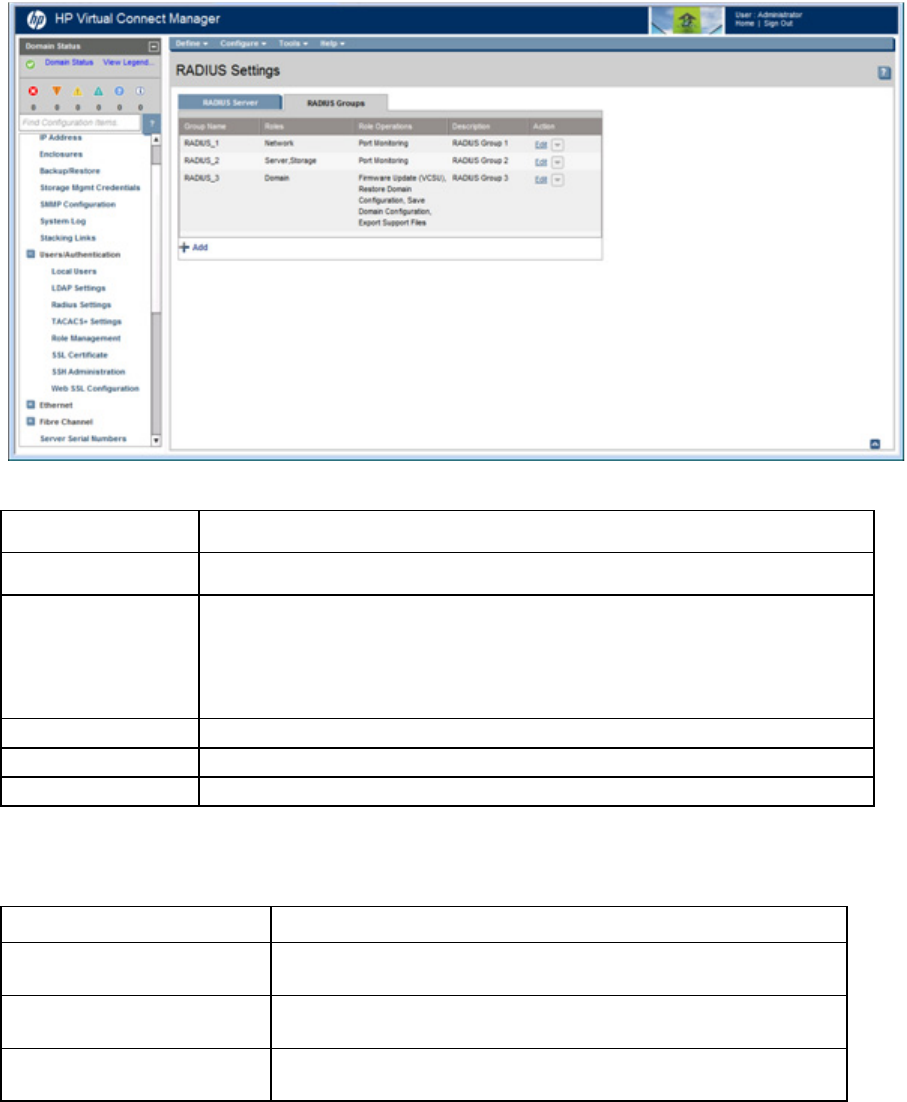The image size is (907, 1102).
Task: Open Local Users tree item
Action: click(74, 272)
